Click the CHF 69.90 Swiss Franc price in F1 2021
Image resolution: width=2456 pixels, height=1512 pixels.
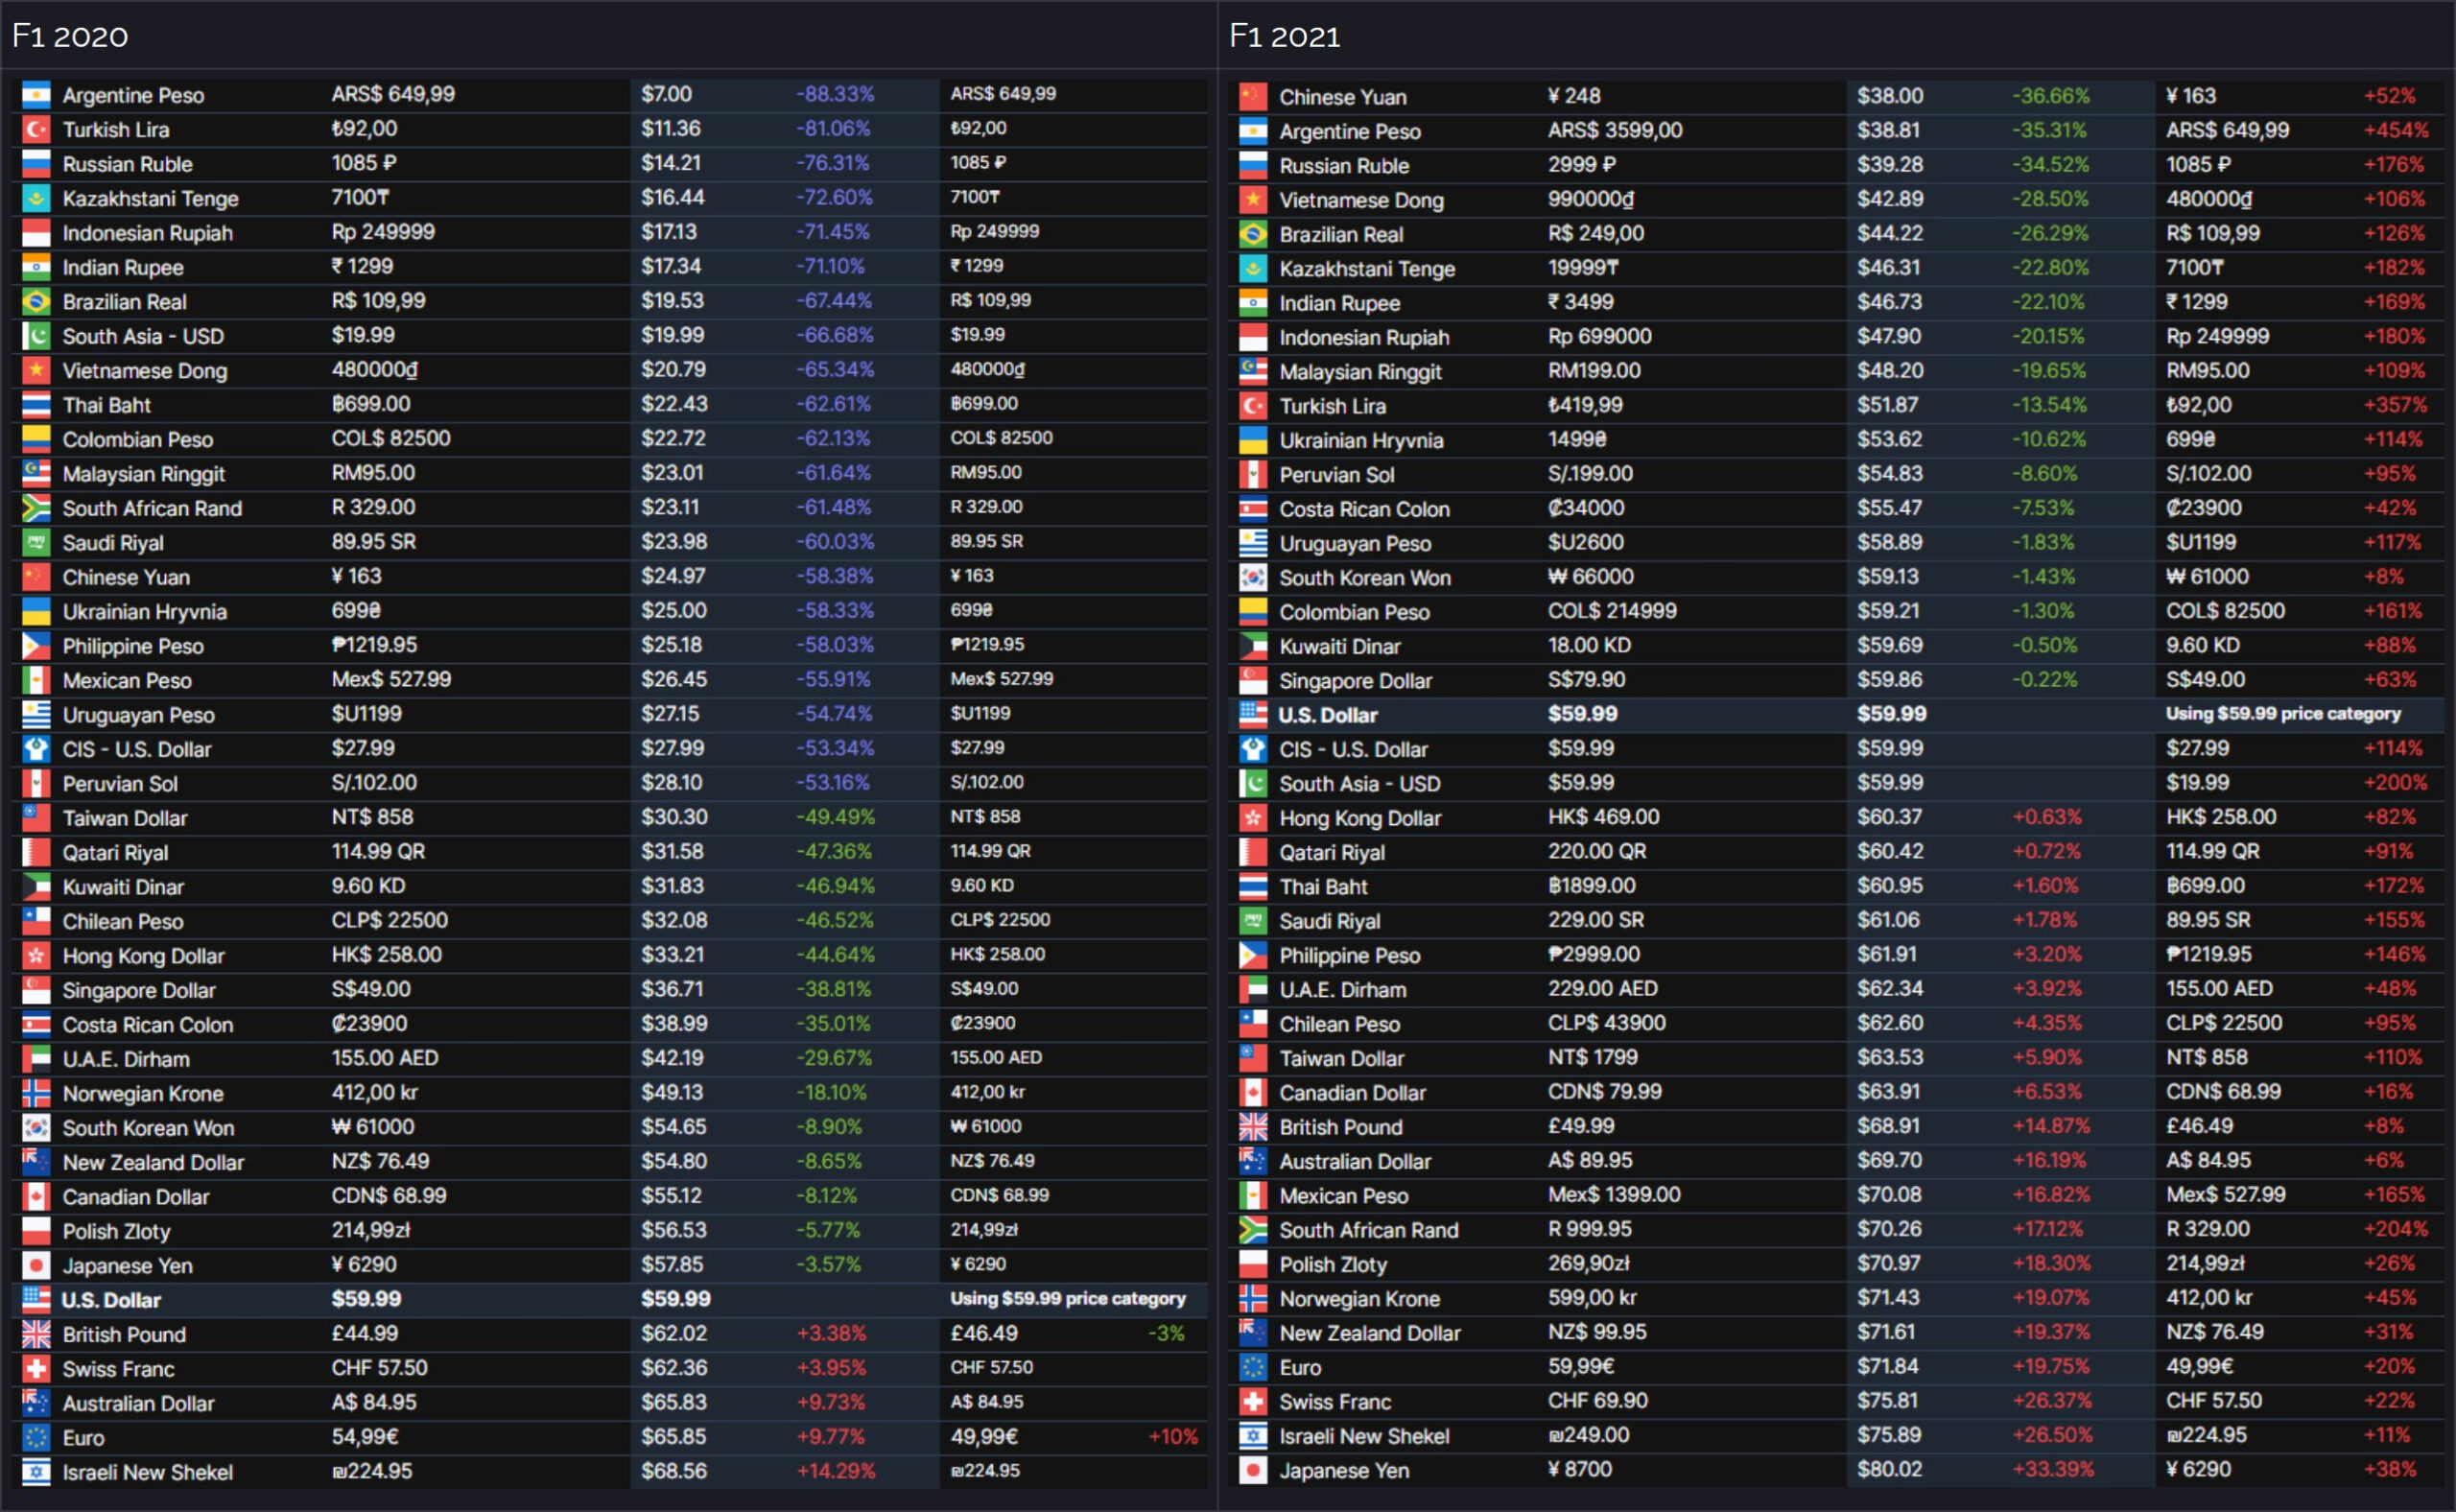click(1598, 1400)
